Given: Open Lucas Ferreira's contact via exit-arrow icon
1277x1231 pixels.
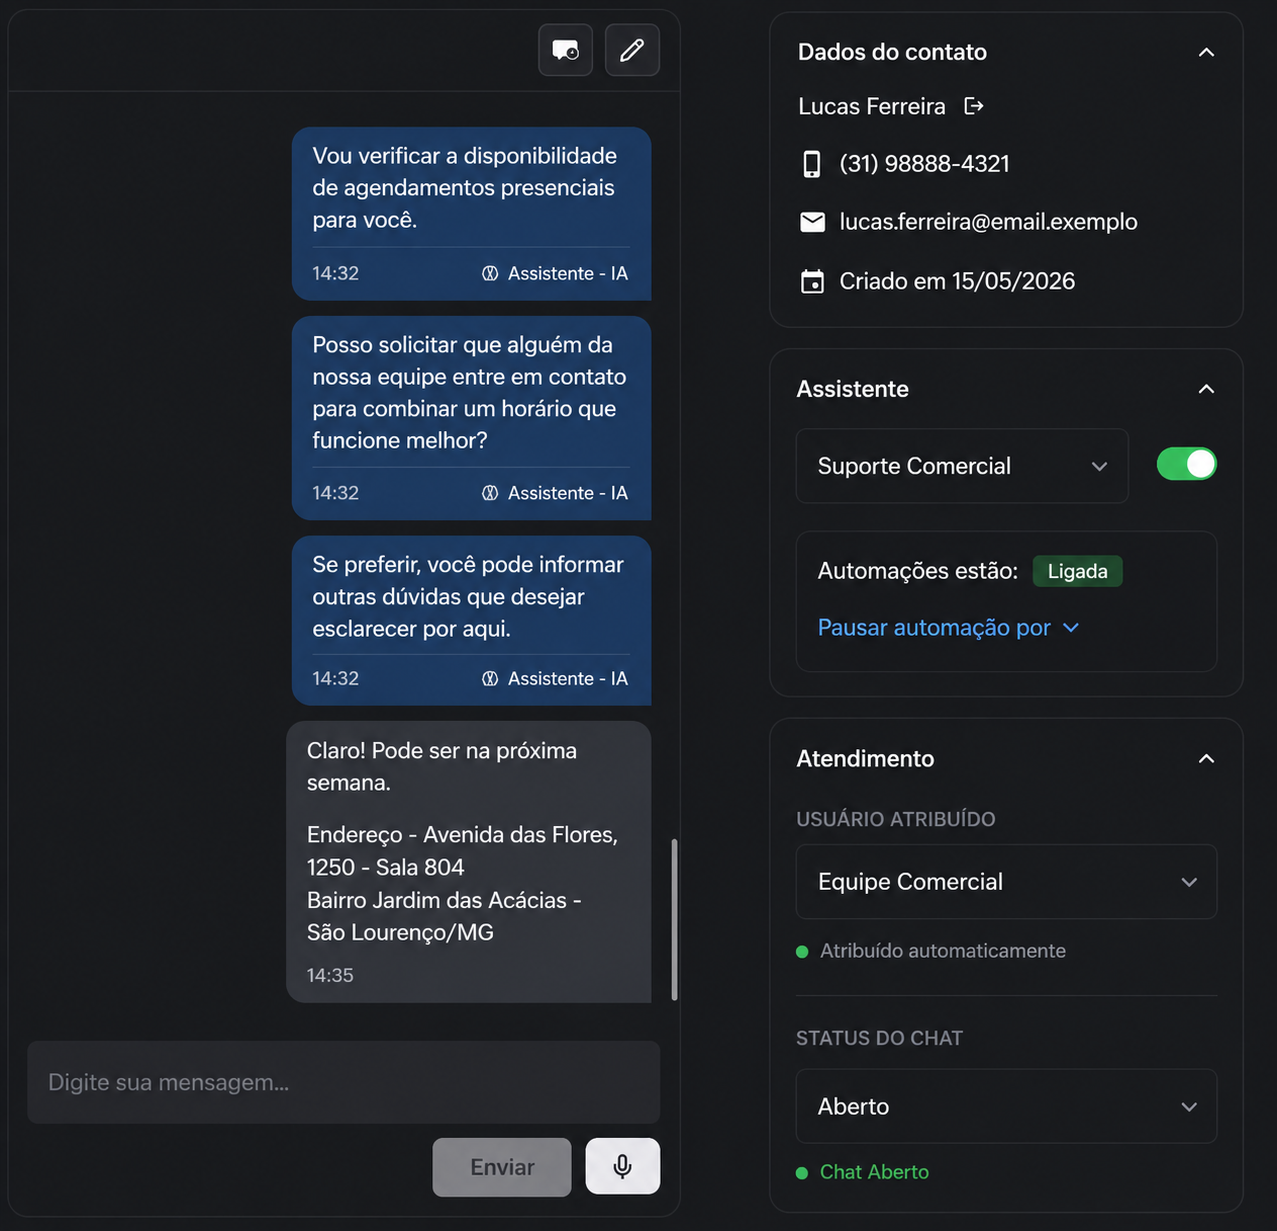Looking at the screenshot, I should (x=974, y=106).
